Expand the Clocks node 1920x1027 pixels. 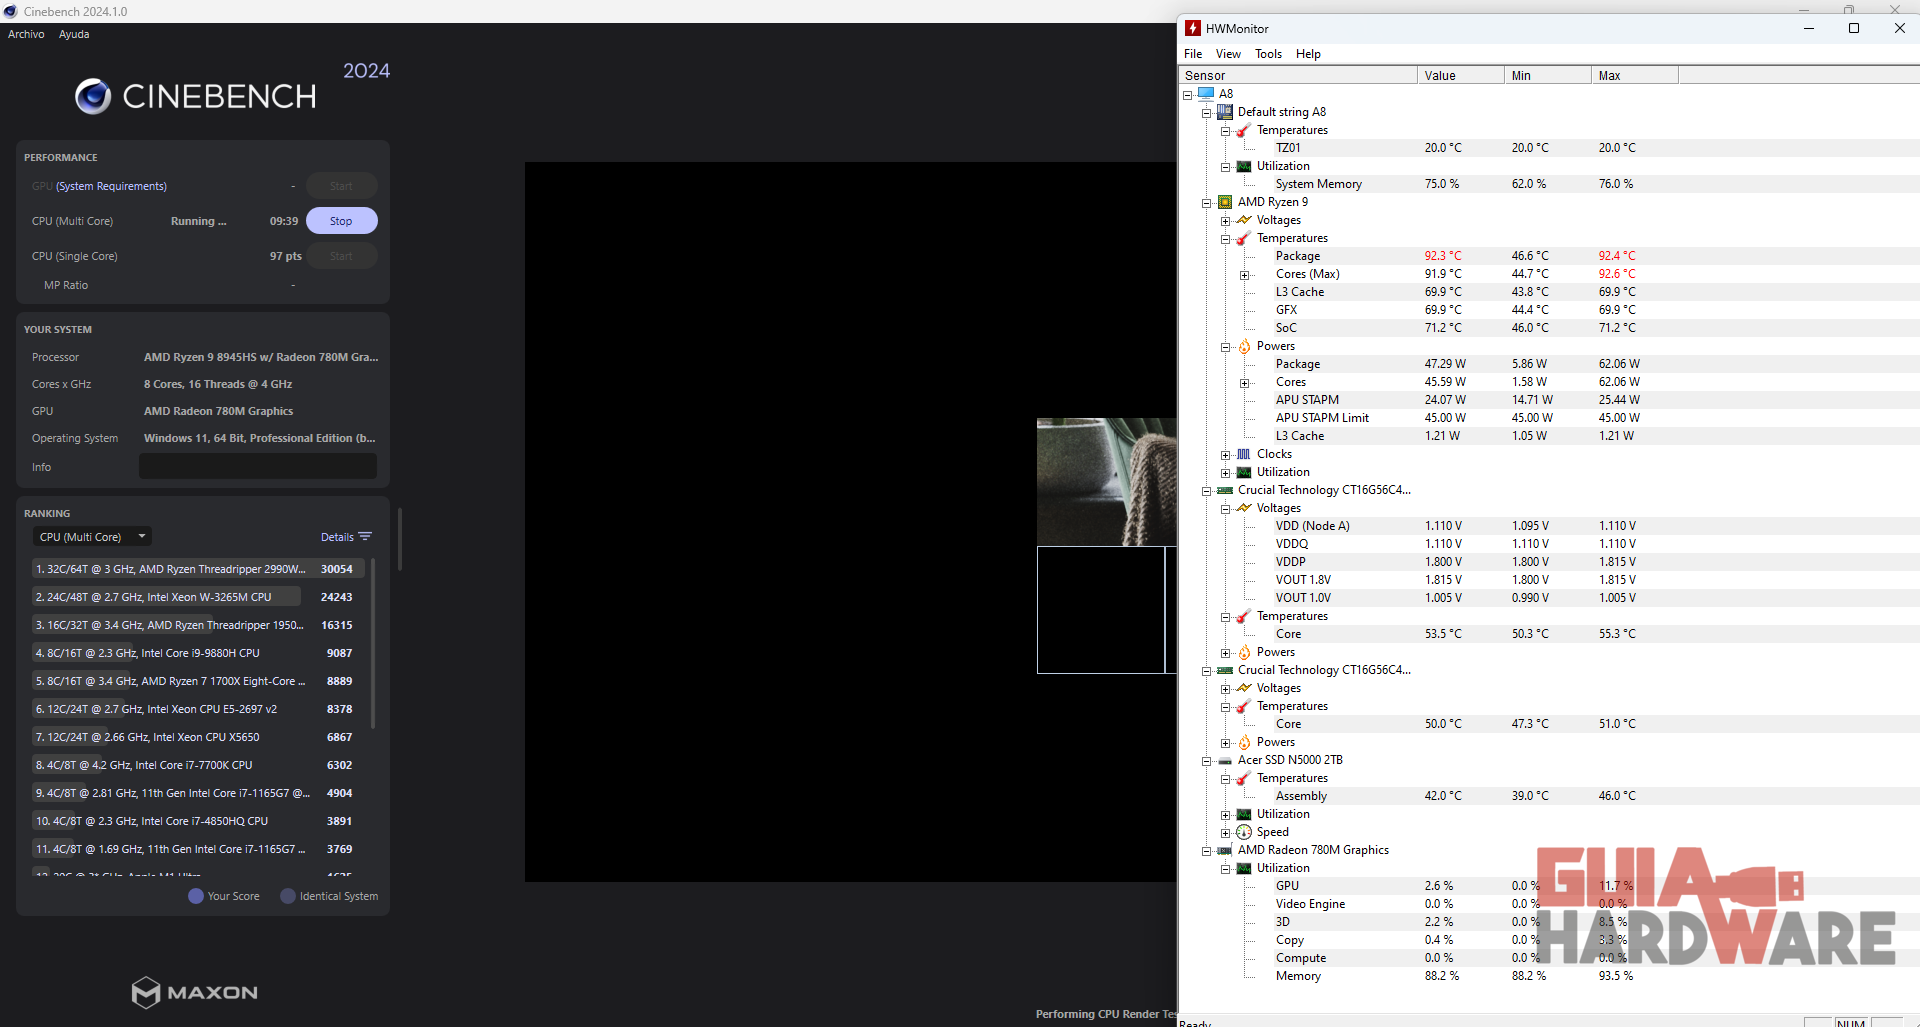tap(1226, 455)
